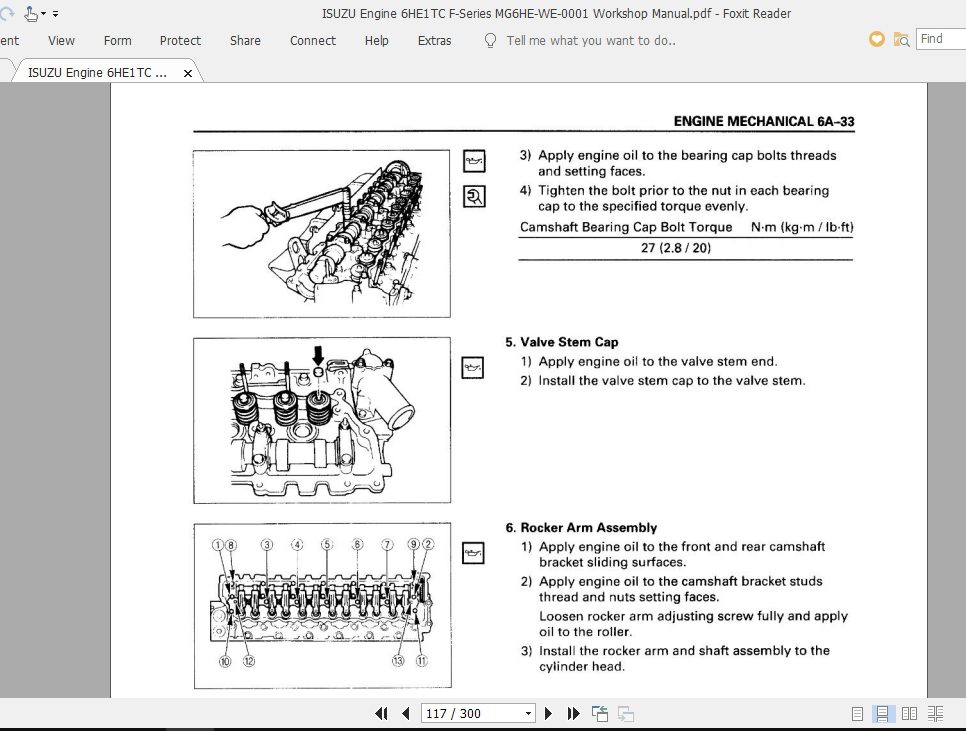Click into the Find search field
This screenshot has height=731, width=966.
(941, 39)
